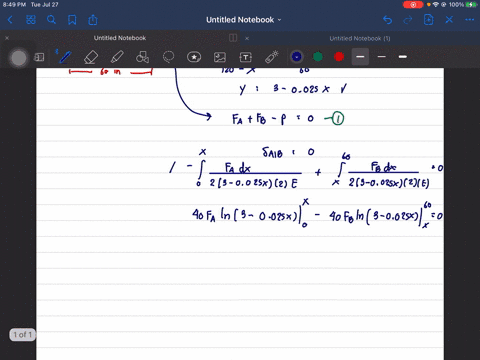
Task: Add a new page
Action: point(428,20)
